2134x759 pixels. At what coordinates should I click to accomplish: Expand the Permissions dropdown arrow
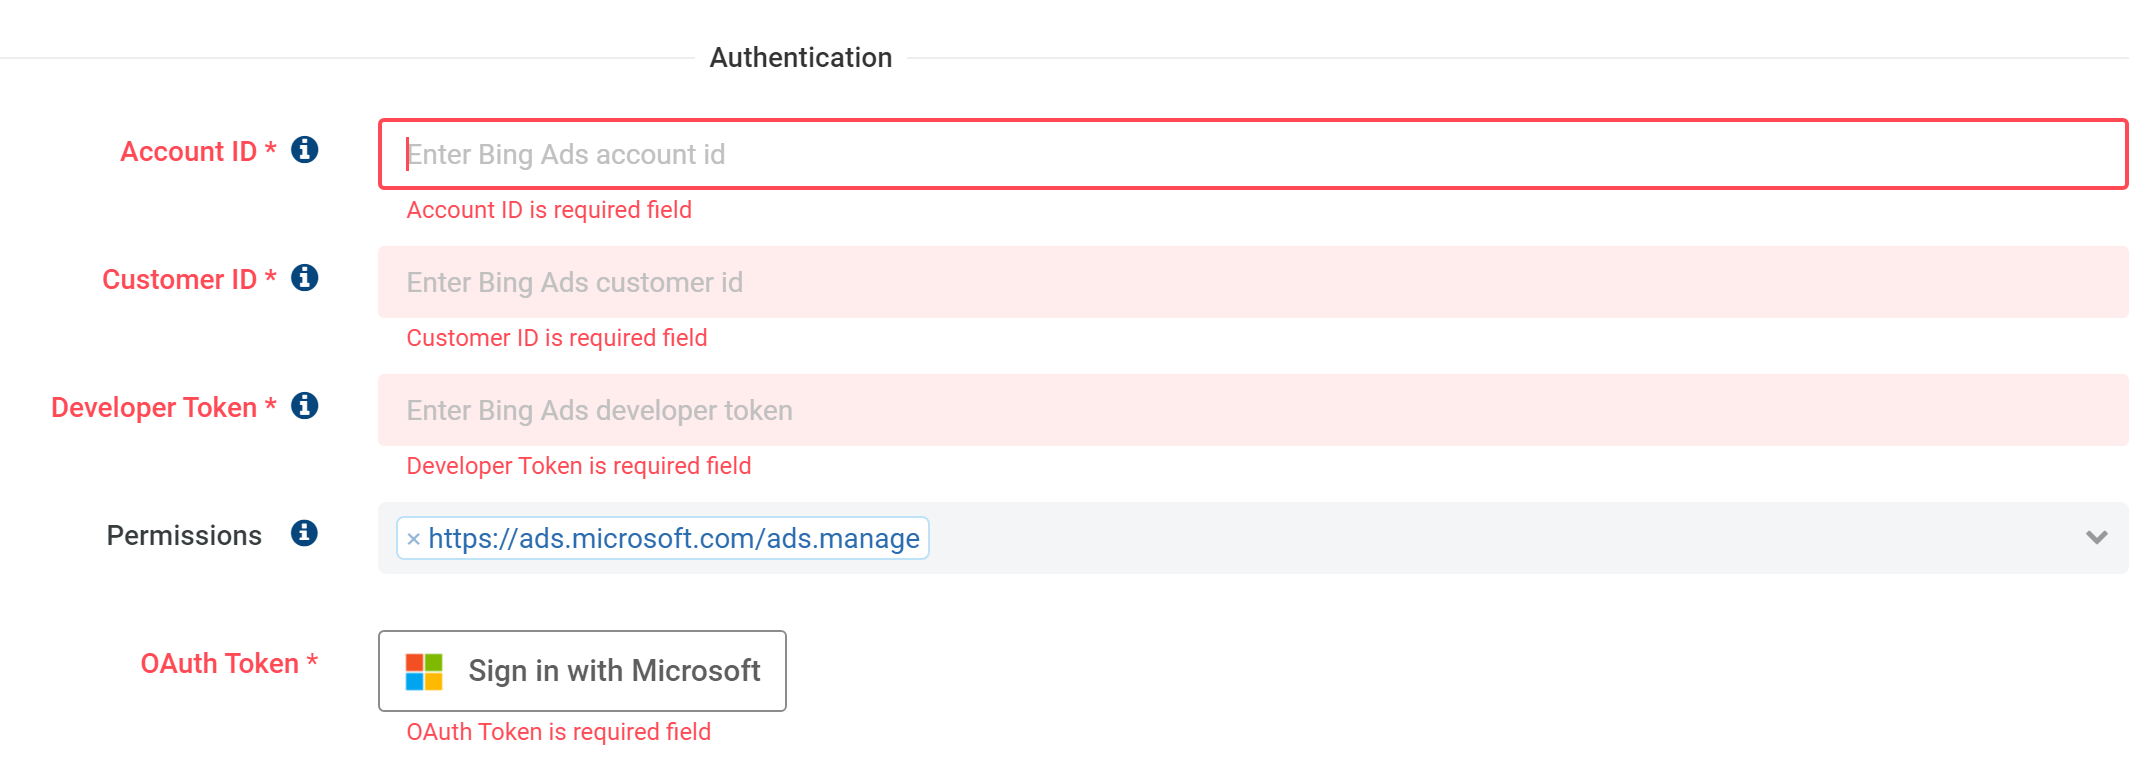(x=2096, y=538)
